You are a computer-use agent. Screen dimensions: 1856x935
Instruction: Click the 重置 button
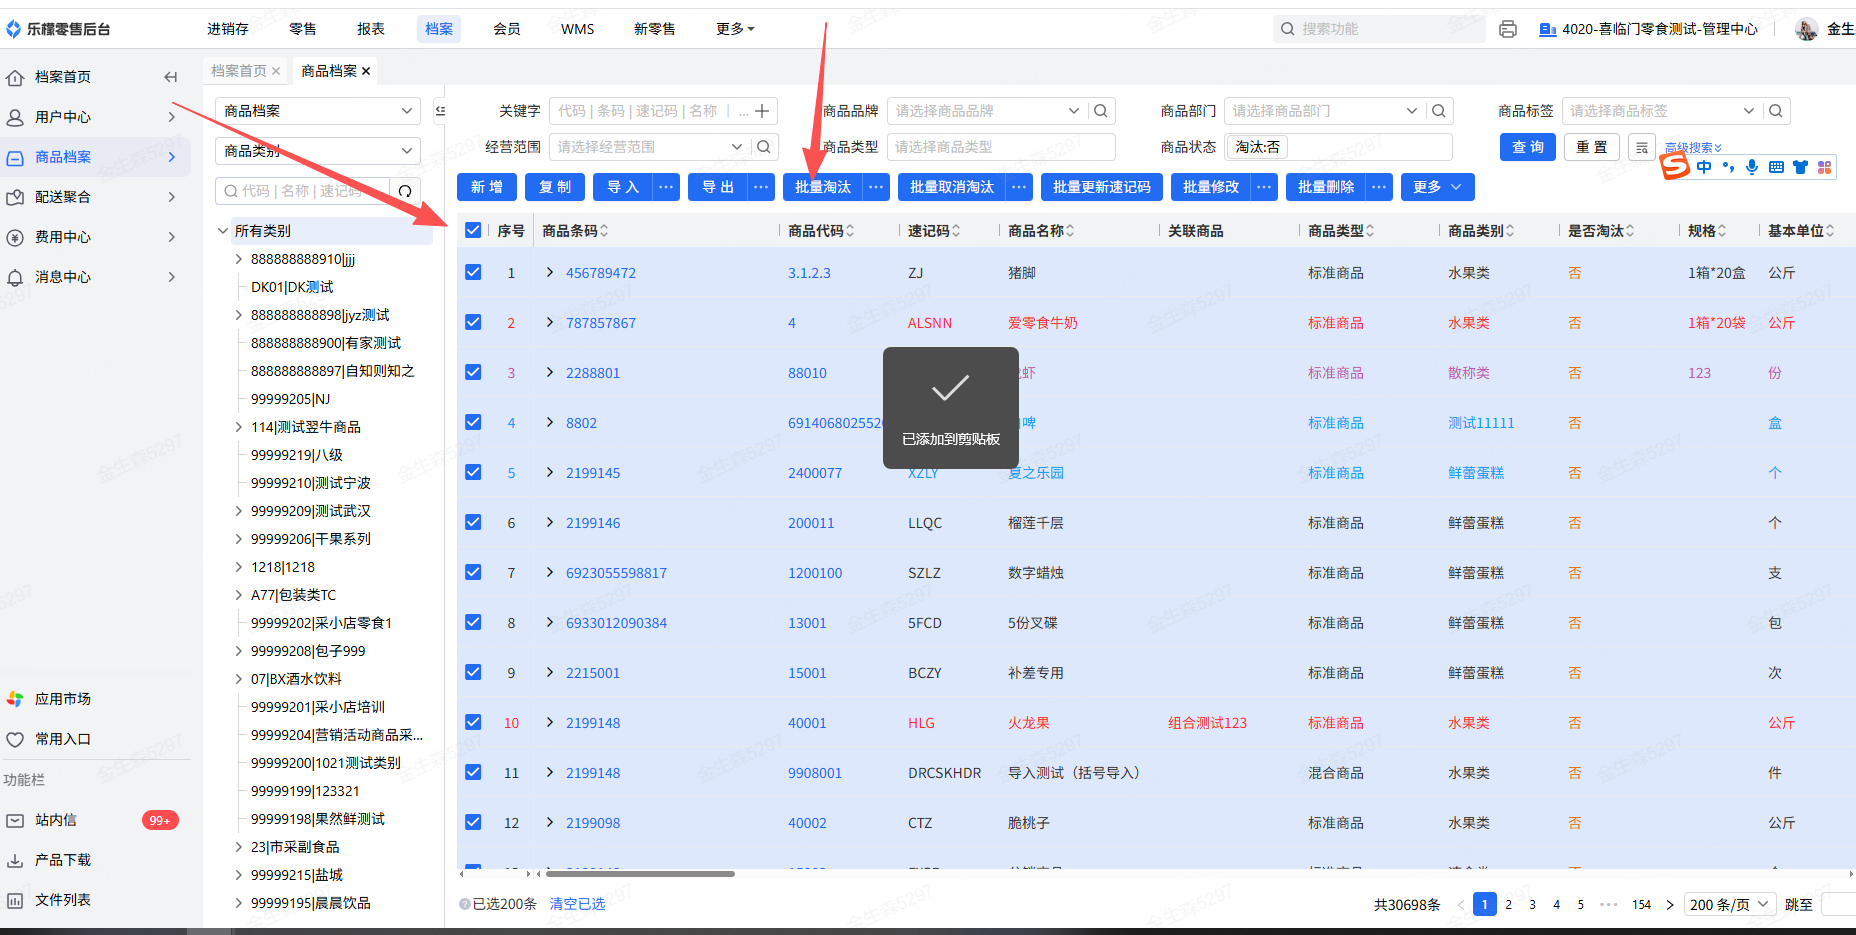point(1592,147)
